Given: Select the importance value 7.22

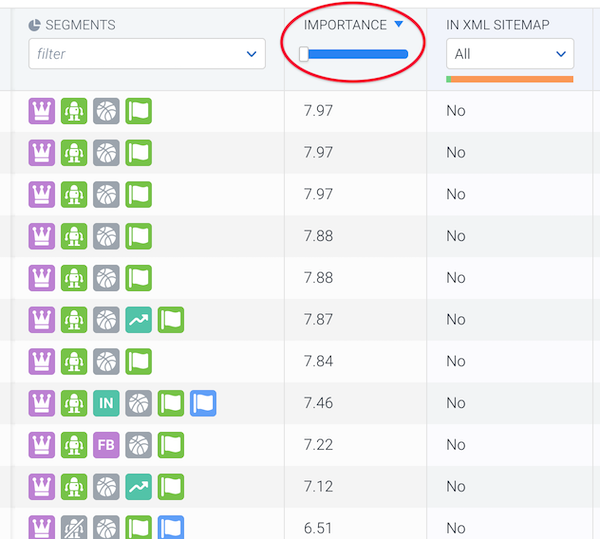Looking at the screenshot, I should (x=318, y=445).
